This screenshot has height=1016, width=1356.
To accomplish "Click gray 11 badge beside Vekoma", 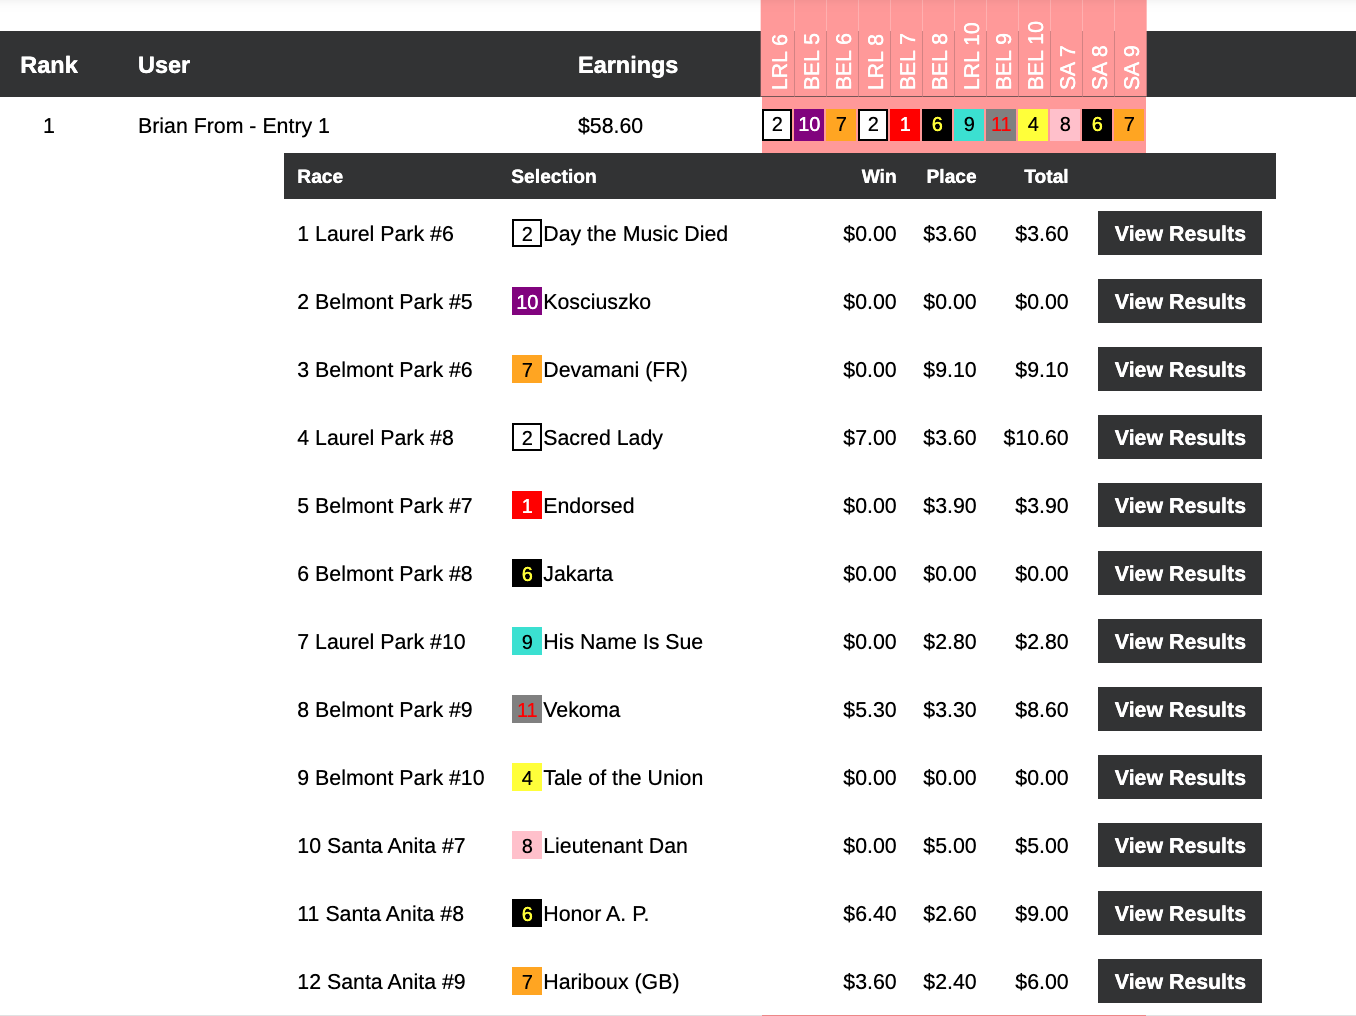I will (x=527, y=710).
